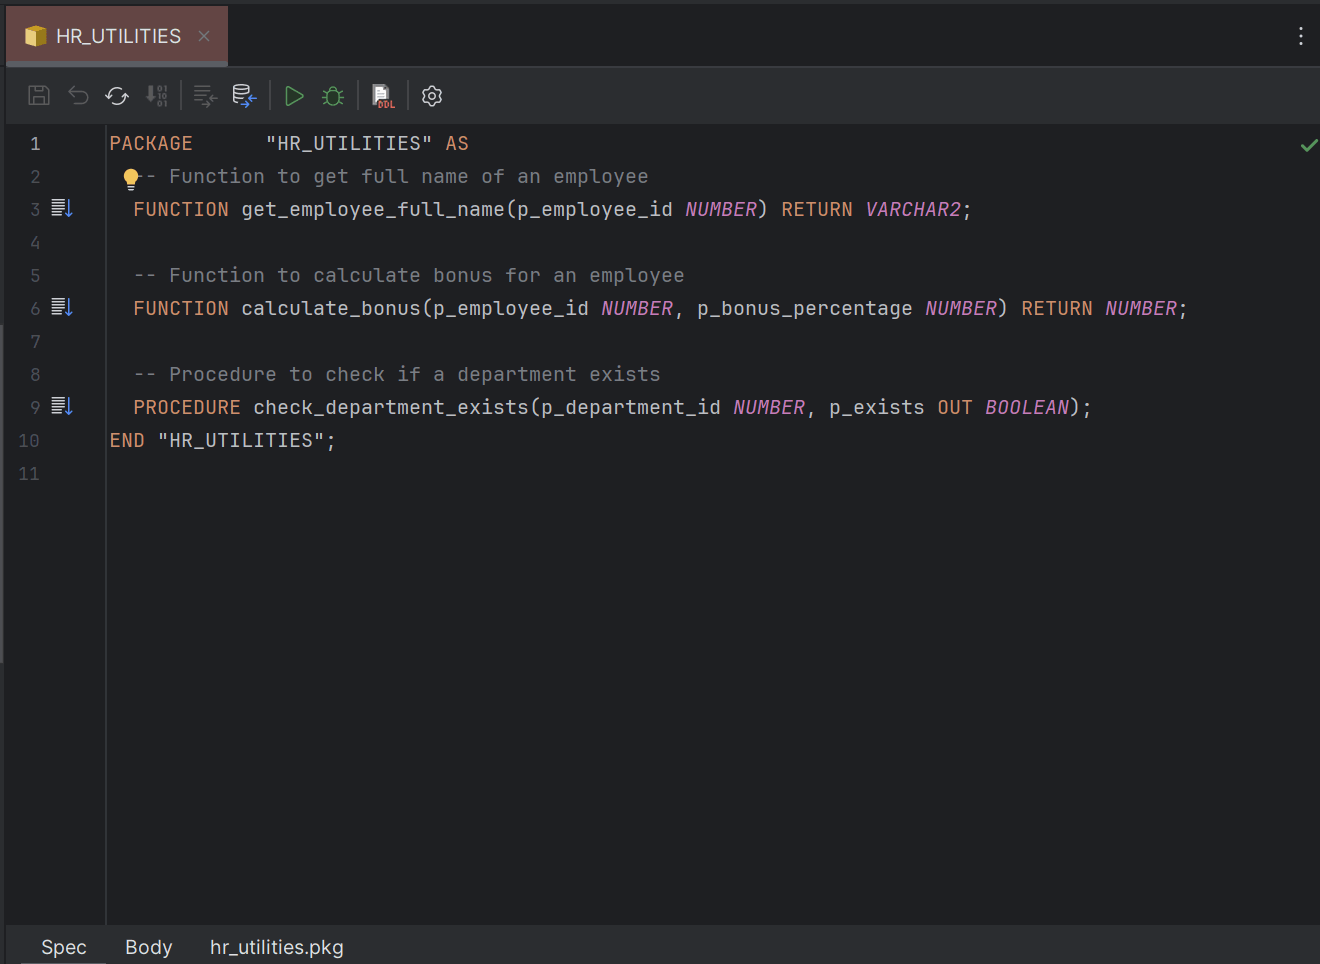Click the green checkmark compile status indicator
Image resolution: width=1320 pixels, height=964 pixels.
(1309, 144)
